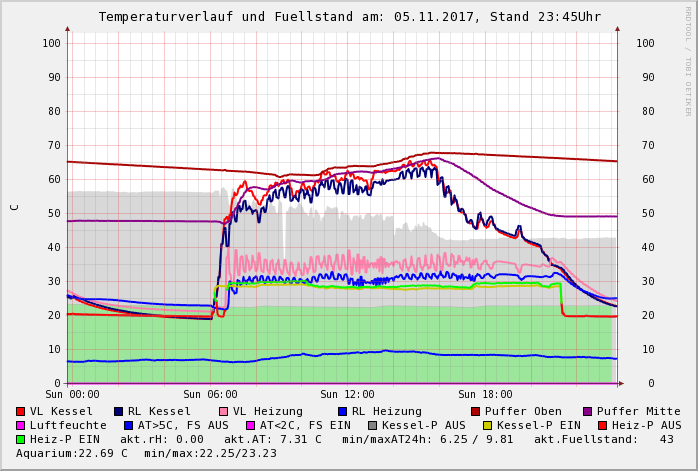Select the pink VL Heizung legend swatch
Viewport: 698px width, 471px height.
tap(222, 411)
